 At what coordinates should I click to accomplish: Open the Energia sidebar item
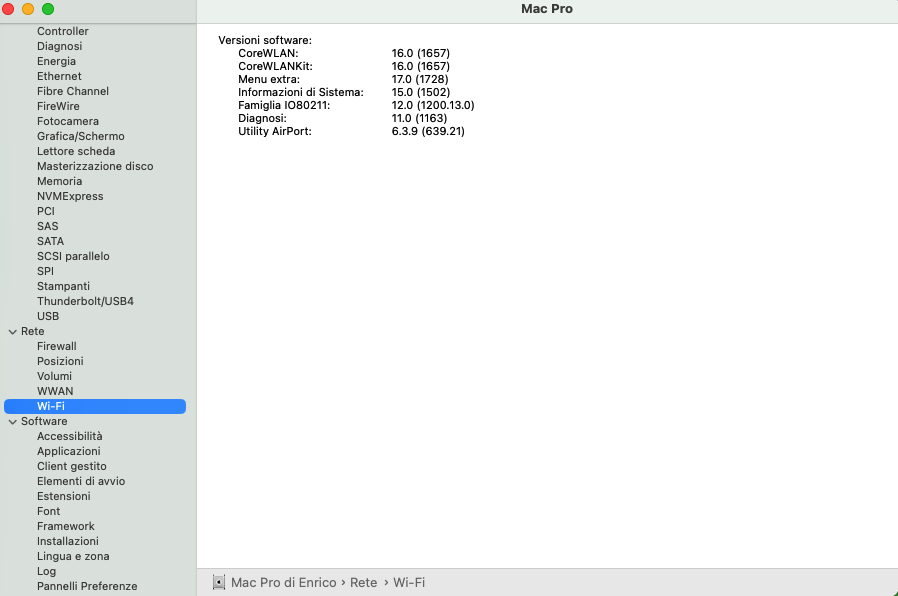click(56, 61)
